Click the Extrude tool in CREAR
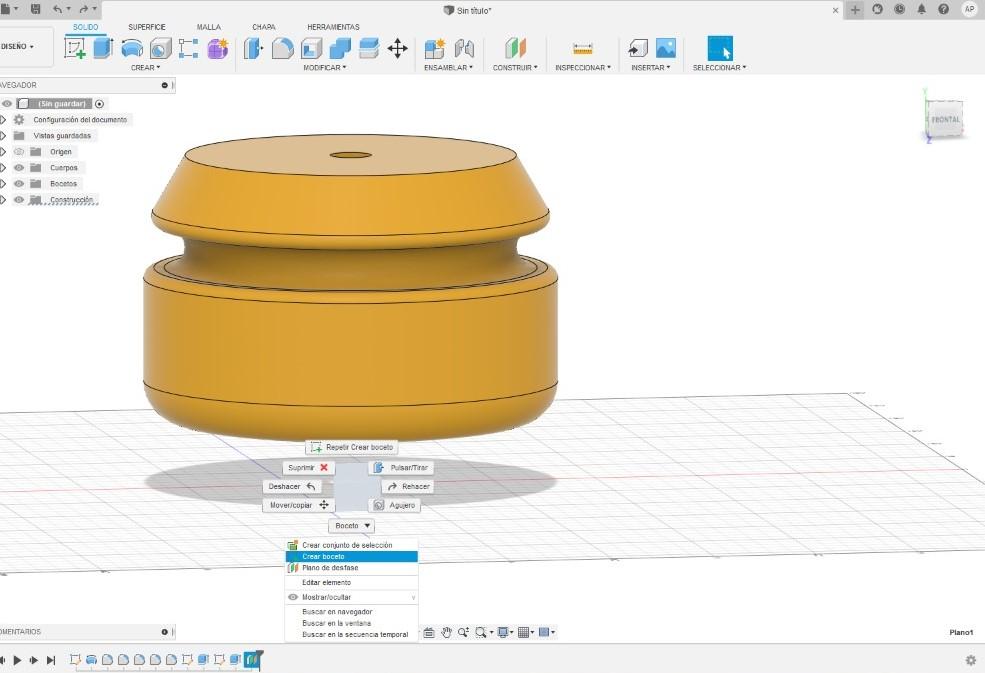This screenshot has height=673, width=985. (x=104, y=48)
